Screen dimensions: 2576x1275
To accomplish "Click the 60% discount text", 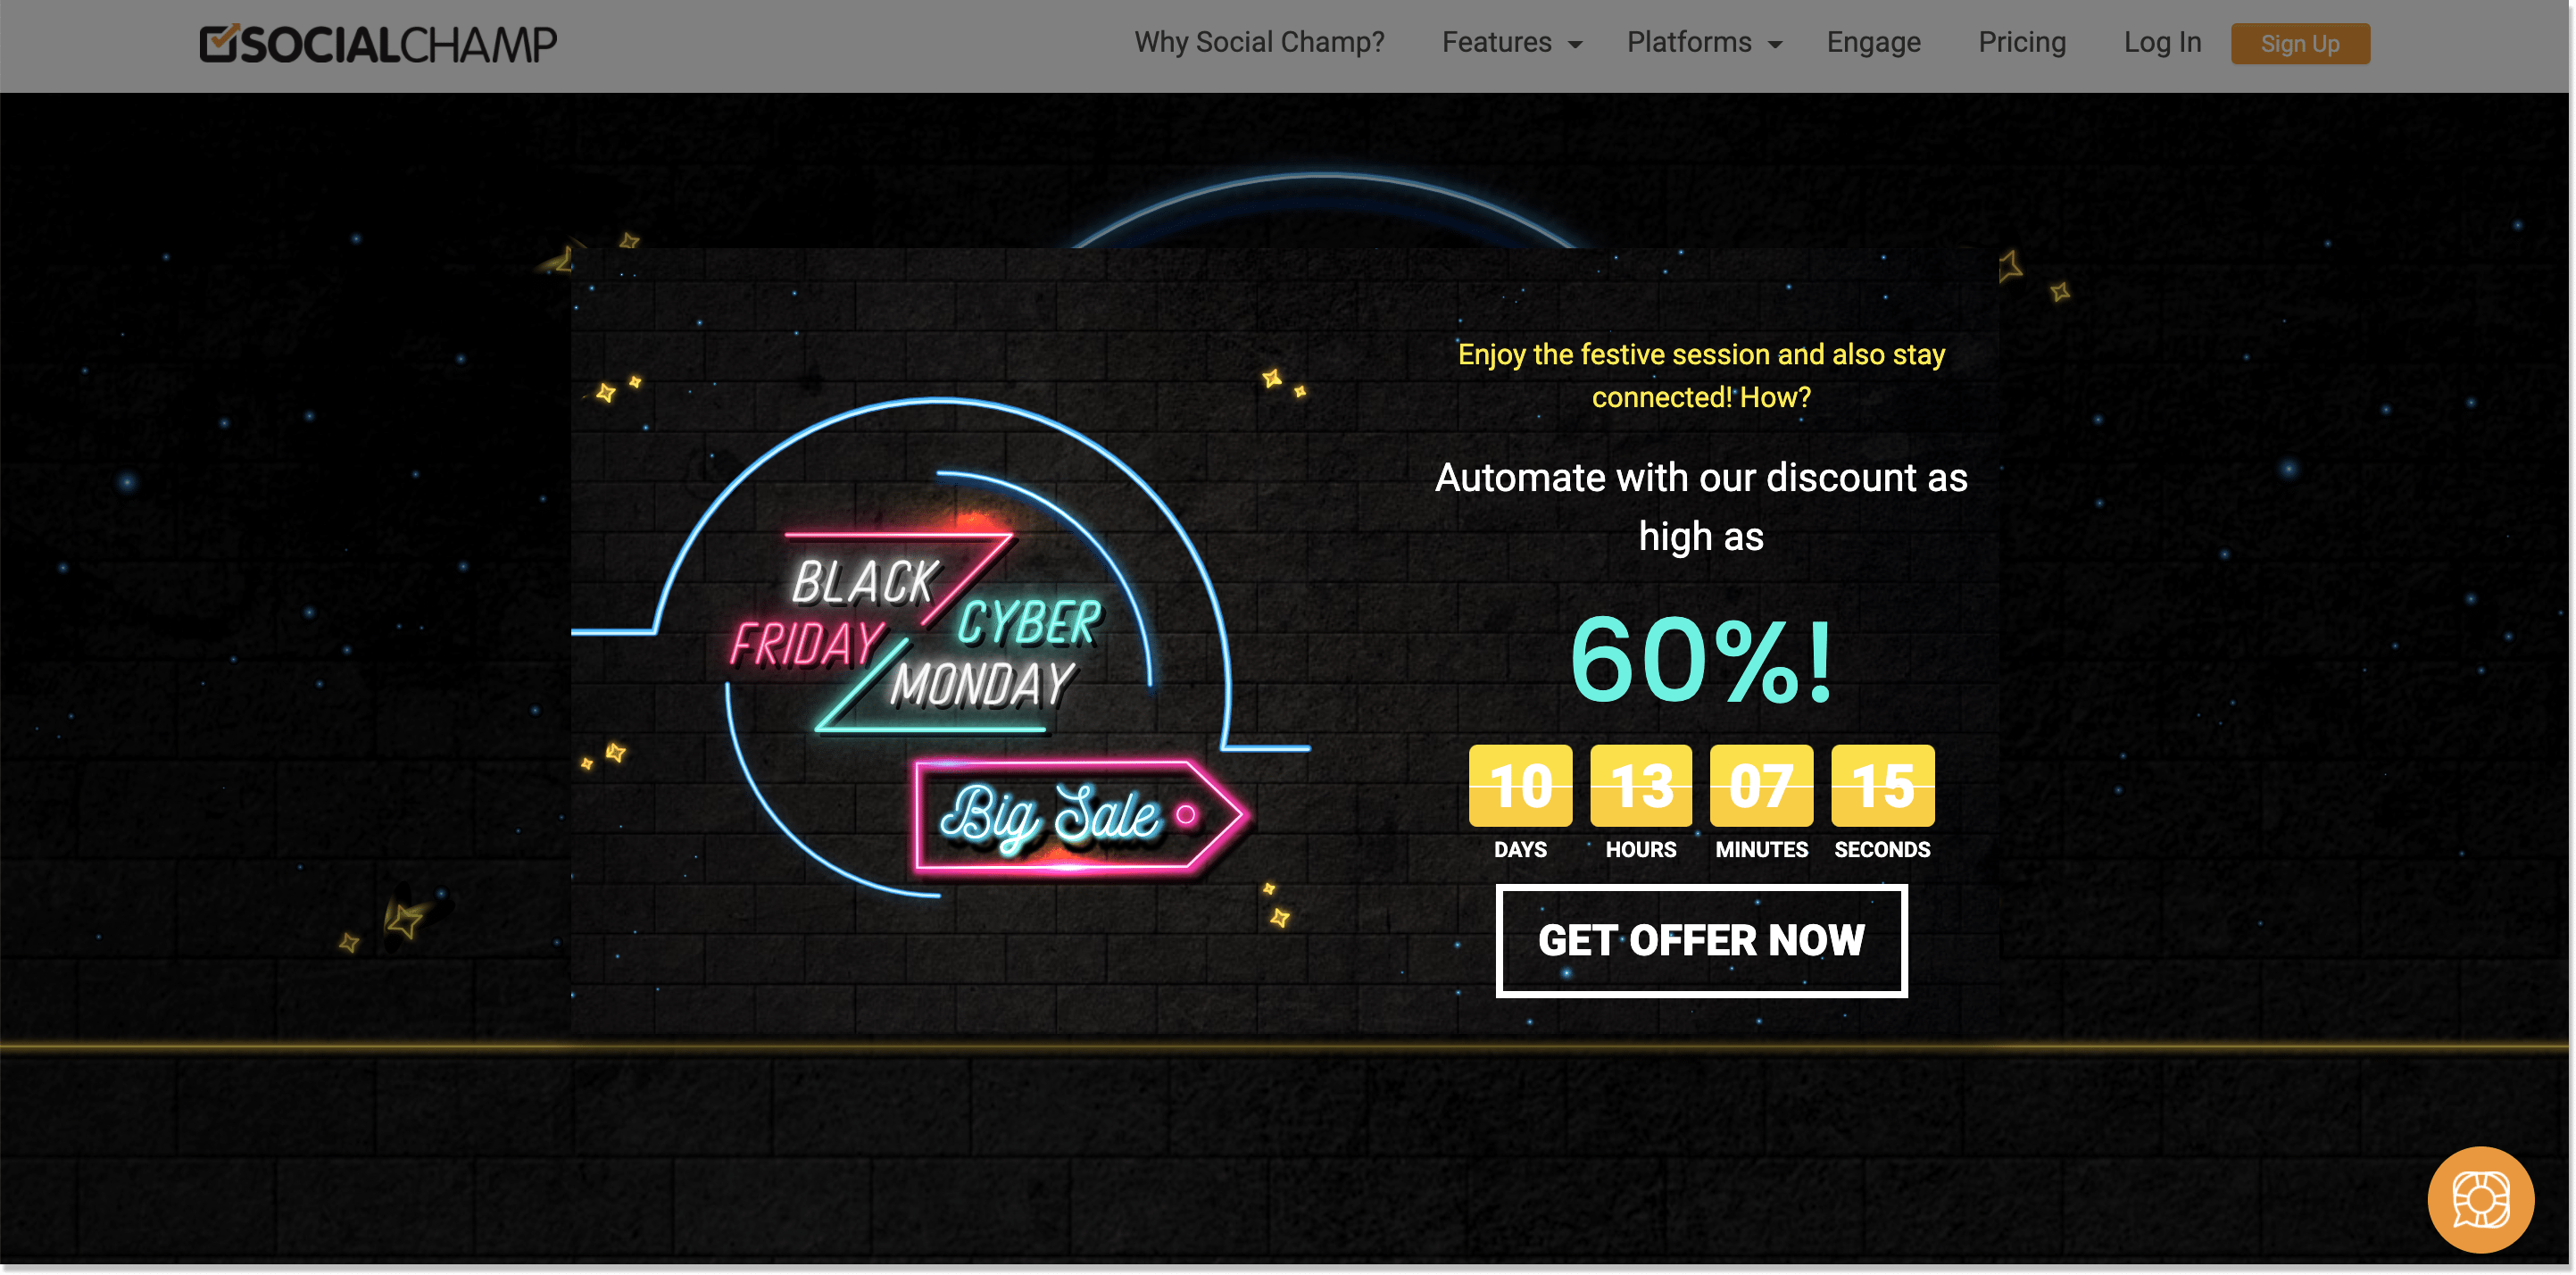I will tap(1700, 659).
